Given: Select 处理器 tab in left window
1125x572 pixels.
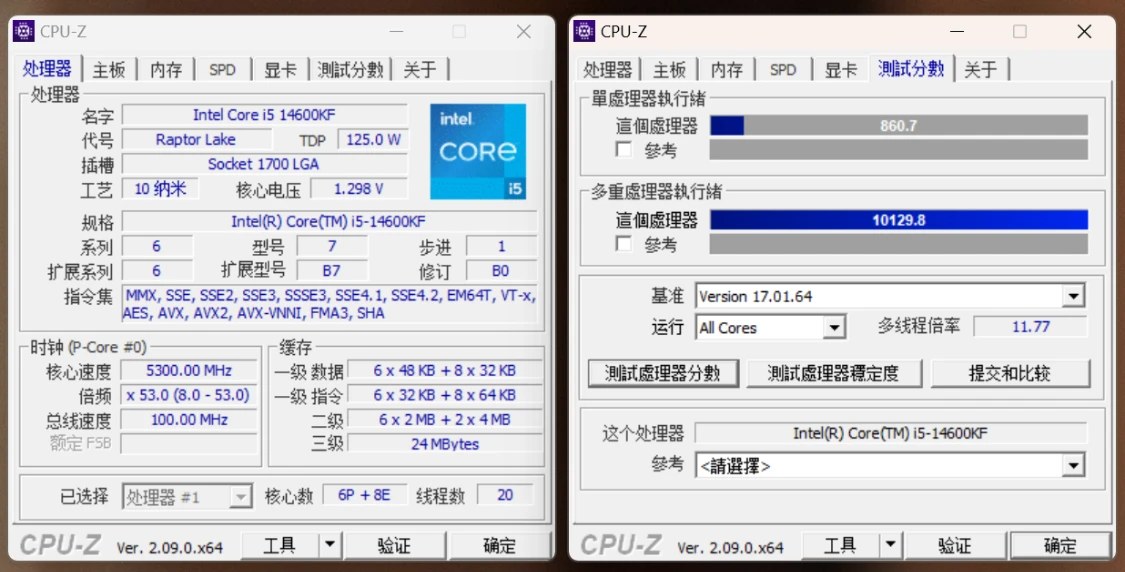Looking at the screenshot, I should tap(47, 69).
